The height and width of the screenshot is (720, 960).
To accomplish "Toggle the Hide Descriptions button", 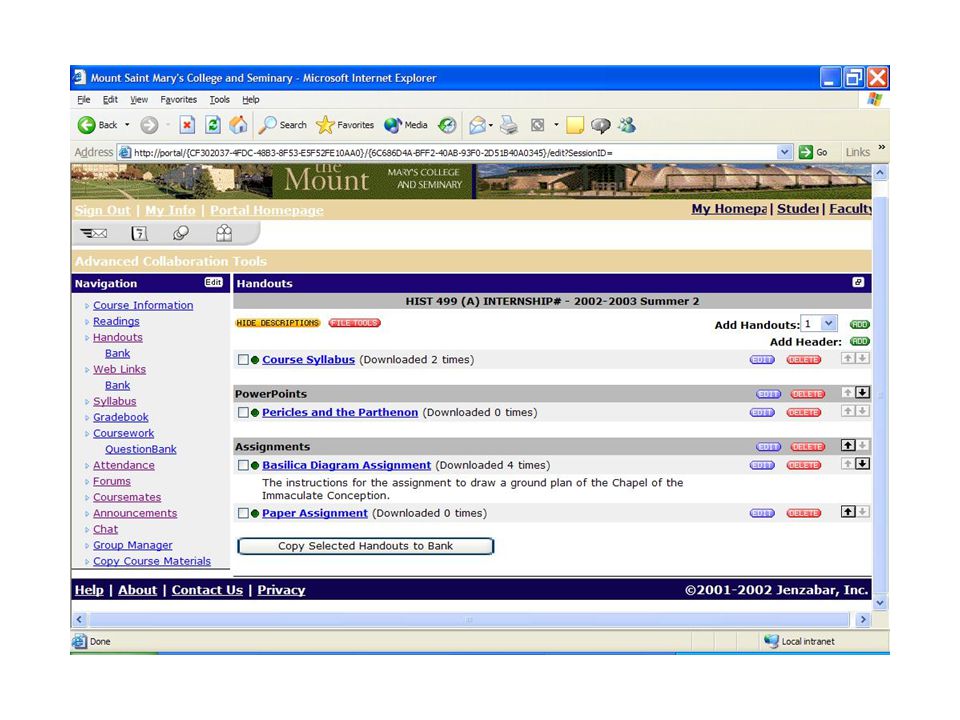I will tap(278, 323).
